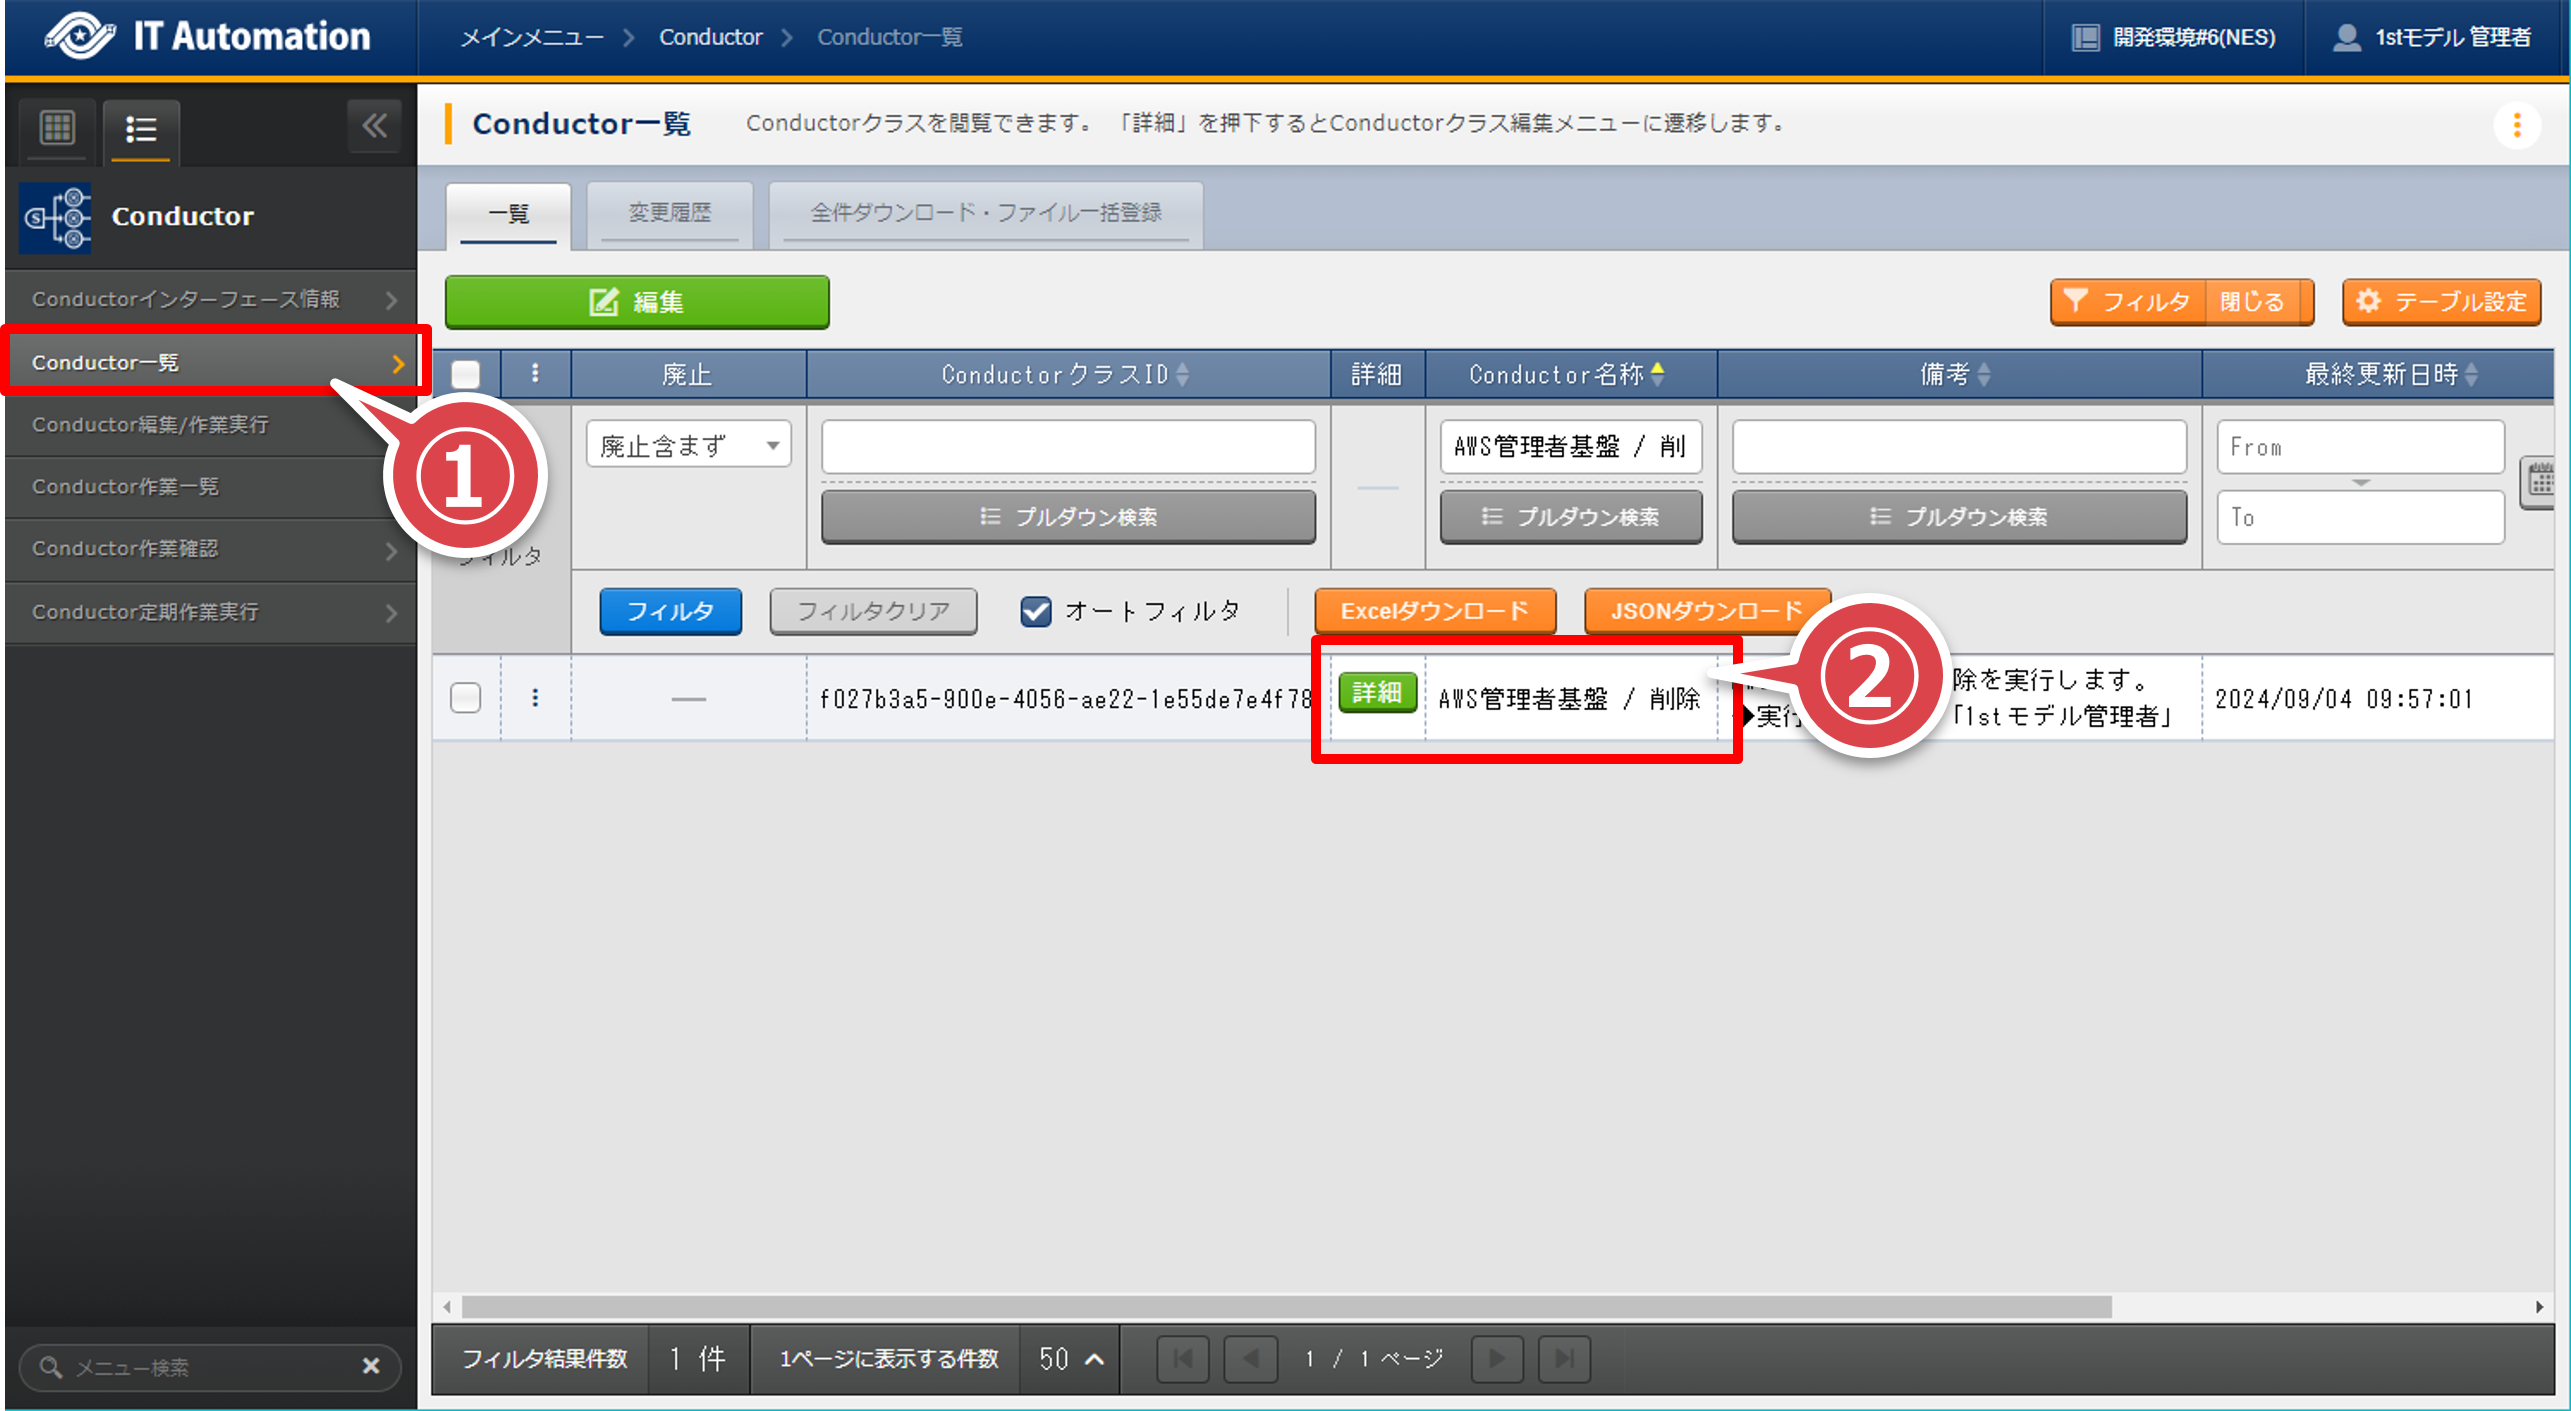The height and width of the screenshot is (1411, 2571).
Task: Tick the select-all header checkbox
Action: 466,374
